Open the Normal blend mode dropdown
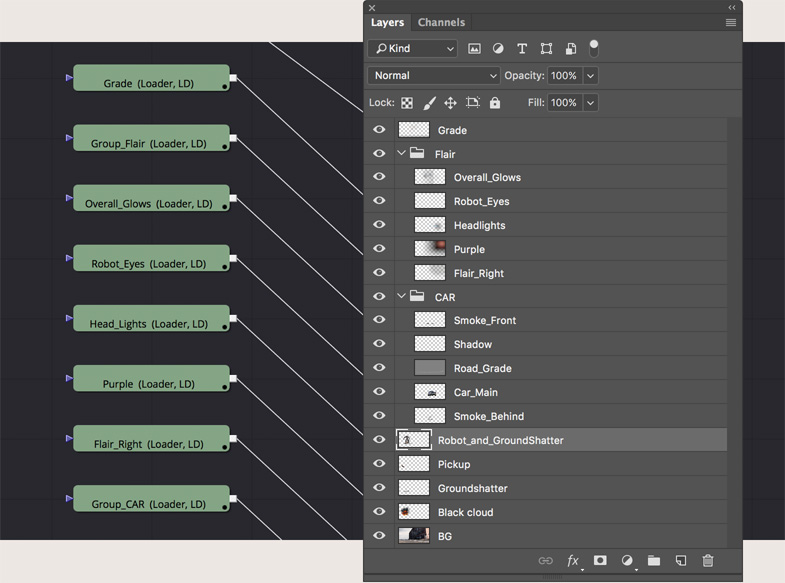 [x=434, y=76]
